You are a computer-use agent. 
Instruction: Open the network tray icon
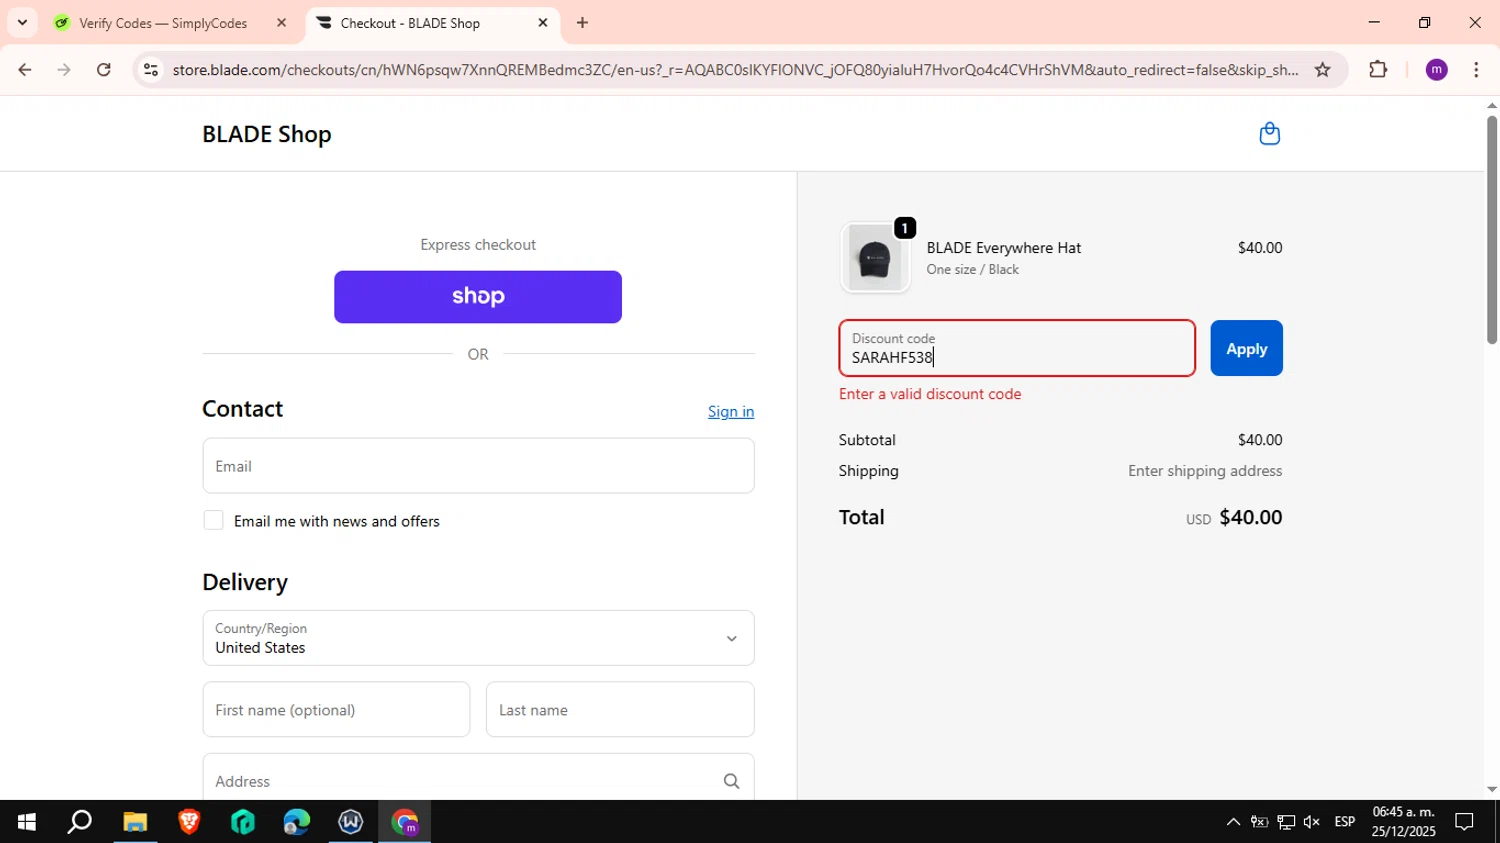pos(1286,822)
